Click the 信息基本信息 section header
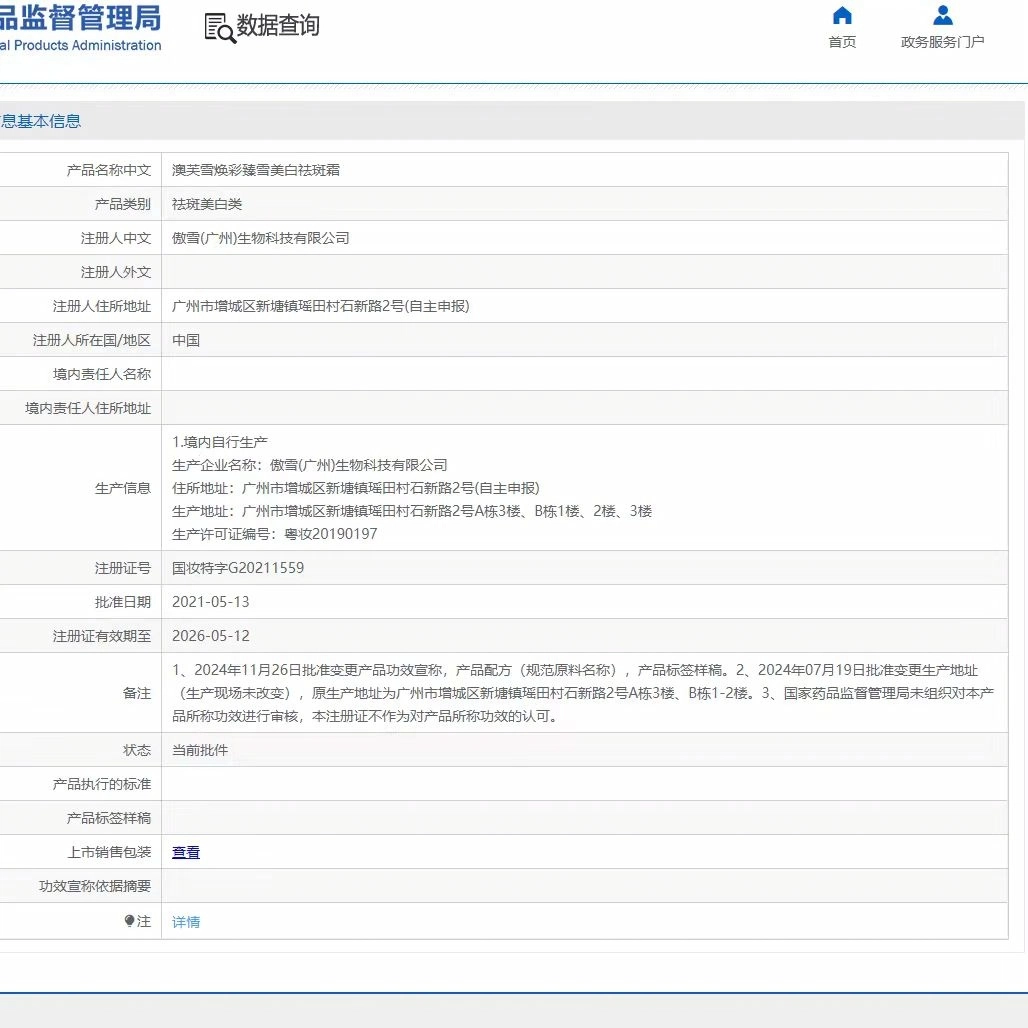This screenshot has height=1028, width=1028. [41, 121]
